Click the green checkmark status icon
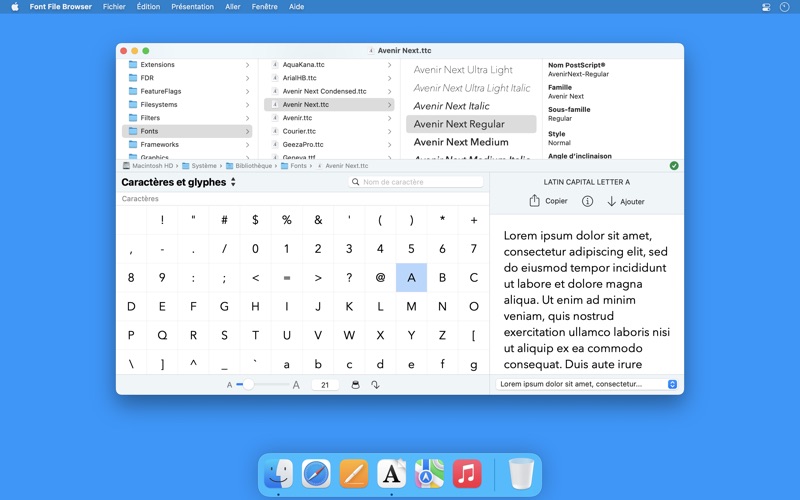This screenshot has width=800, height=500. [674, 166]
